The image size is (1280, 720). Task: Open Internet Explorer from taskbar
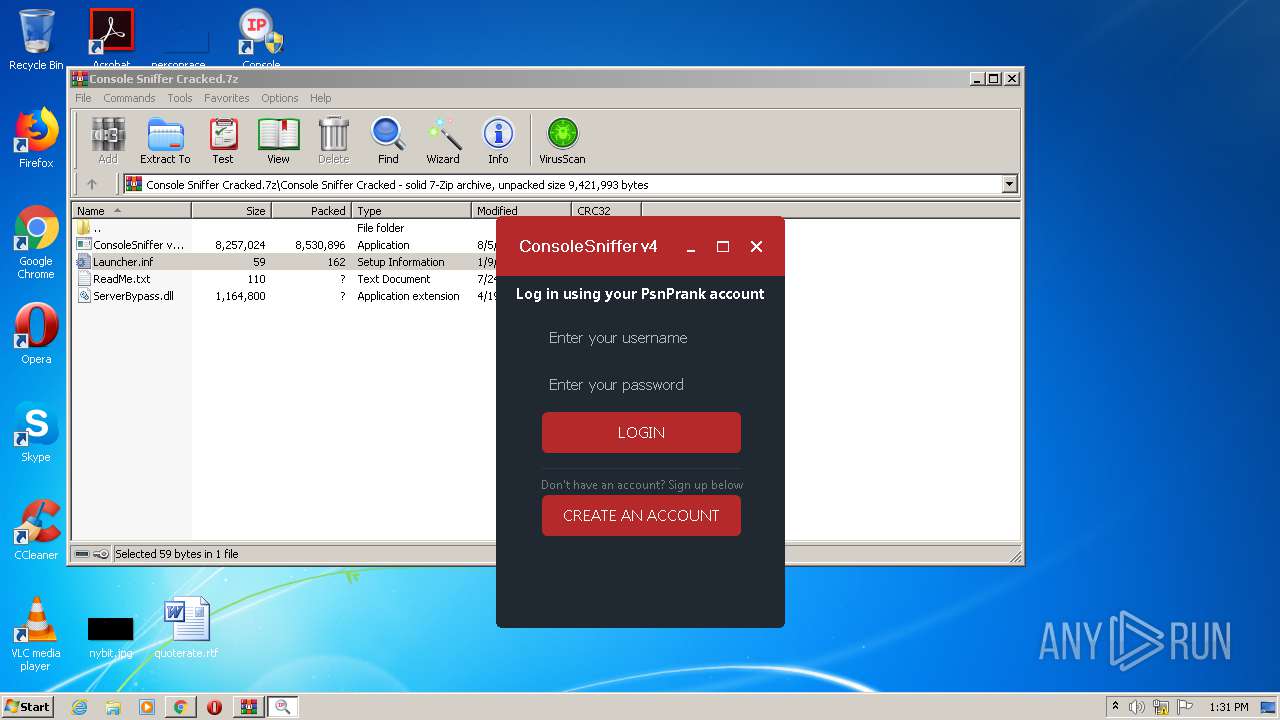click(79, 707)
